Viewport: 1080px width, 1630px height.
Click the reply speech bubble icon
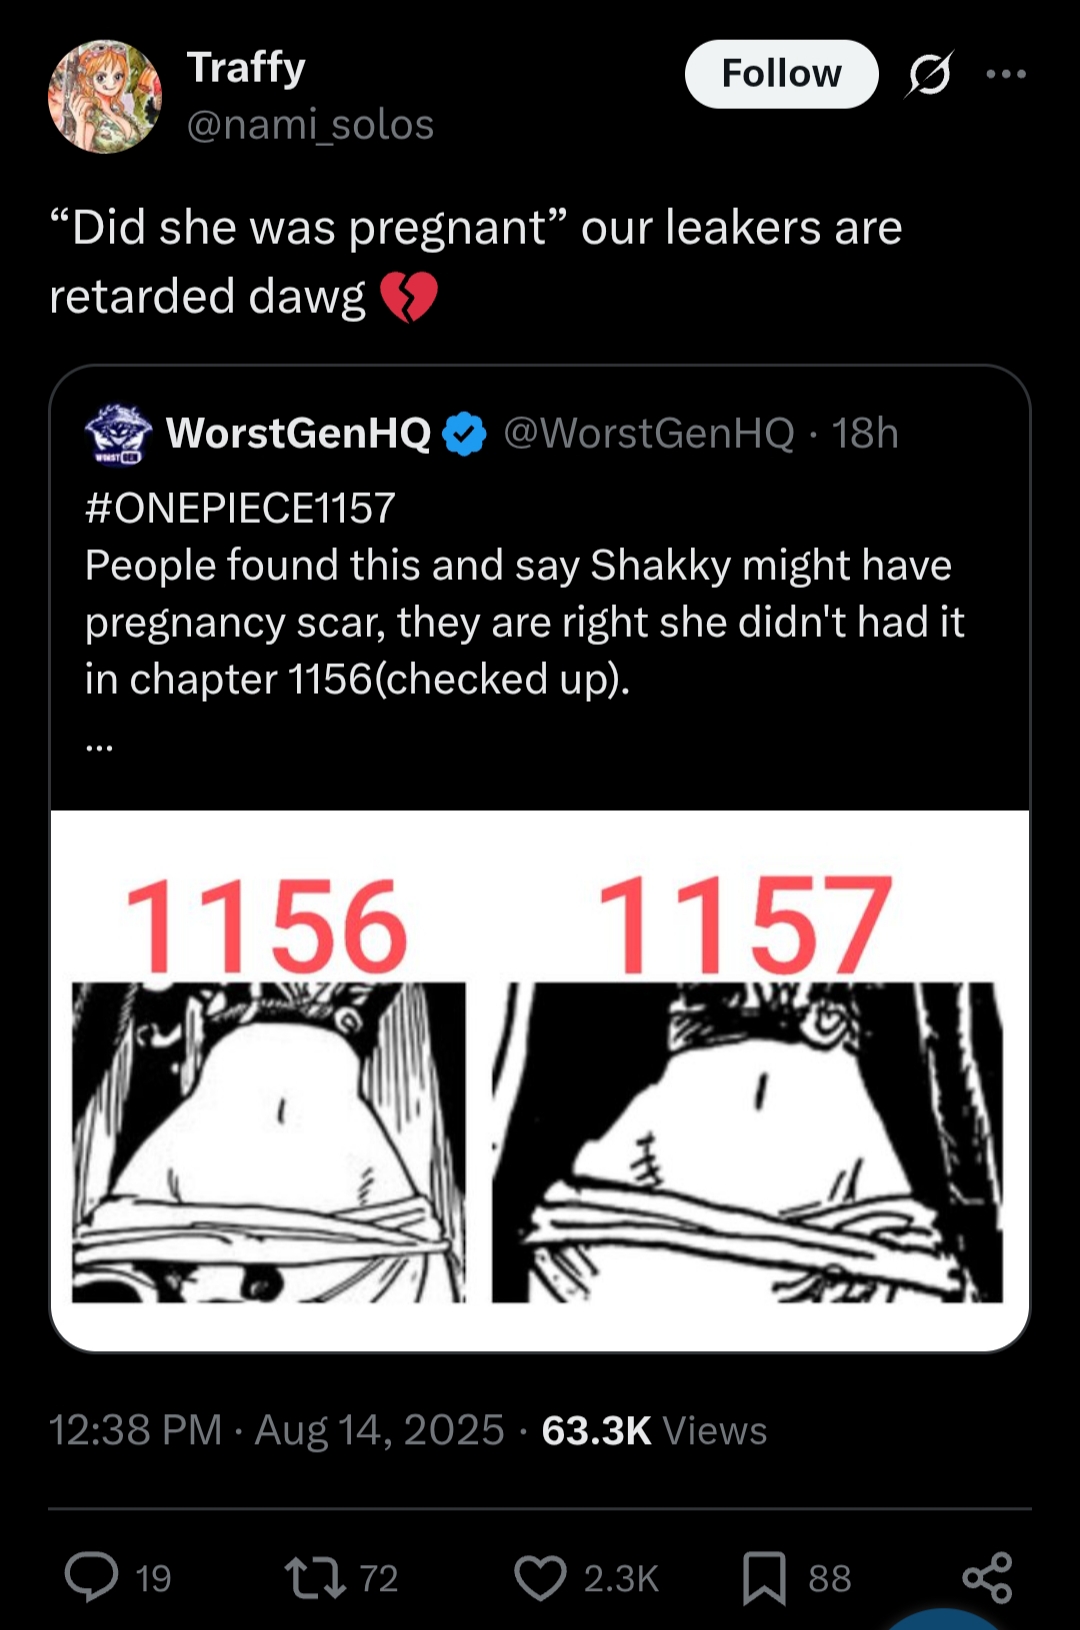[x=92, y=1577]
